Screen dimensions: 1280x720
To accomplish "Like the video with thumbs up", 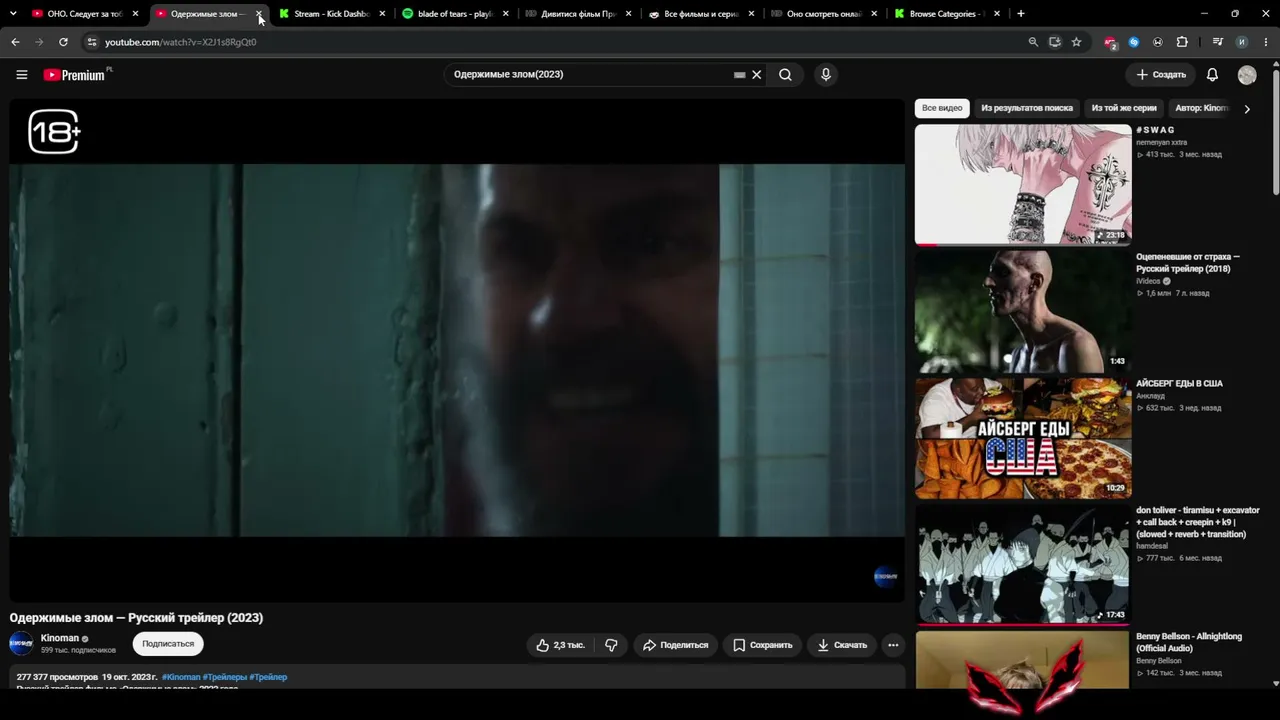I will point(560,645).
